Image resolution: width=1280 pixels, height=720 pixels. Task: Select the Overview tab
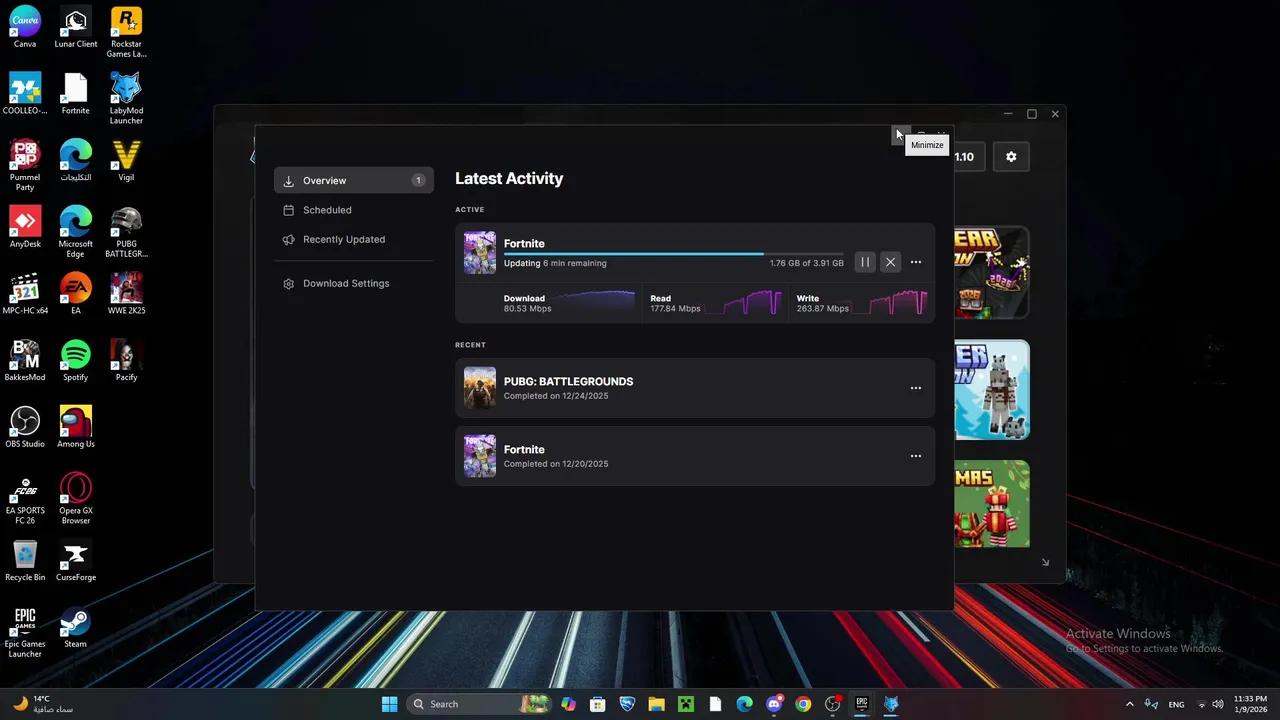(x=354, y=180)
